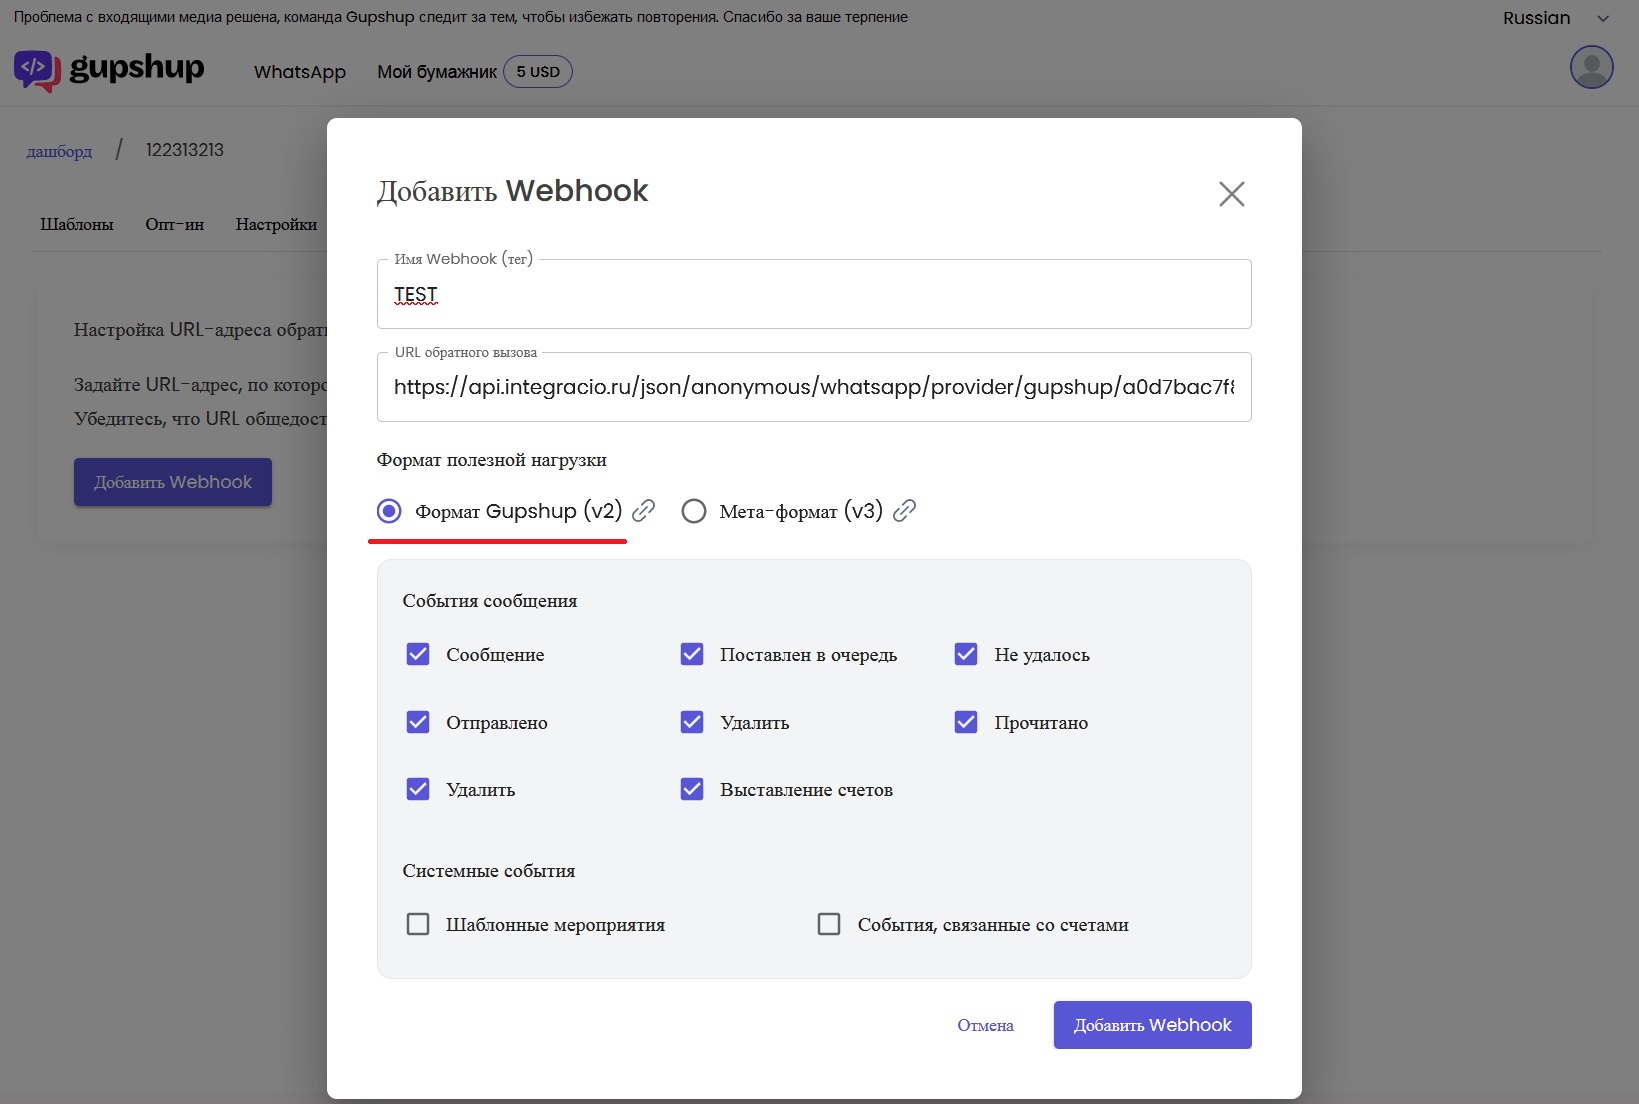Image resolution: width=1639 pixels, height=1104 pixels.
Task: Uncheck Удалить checkbox between Отправлено and Прочитано
Action: pyautogui.click(x=692, y=722)
